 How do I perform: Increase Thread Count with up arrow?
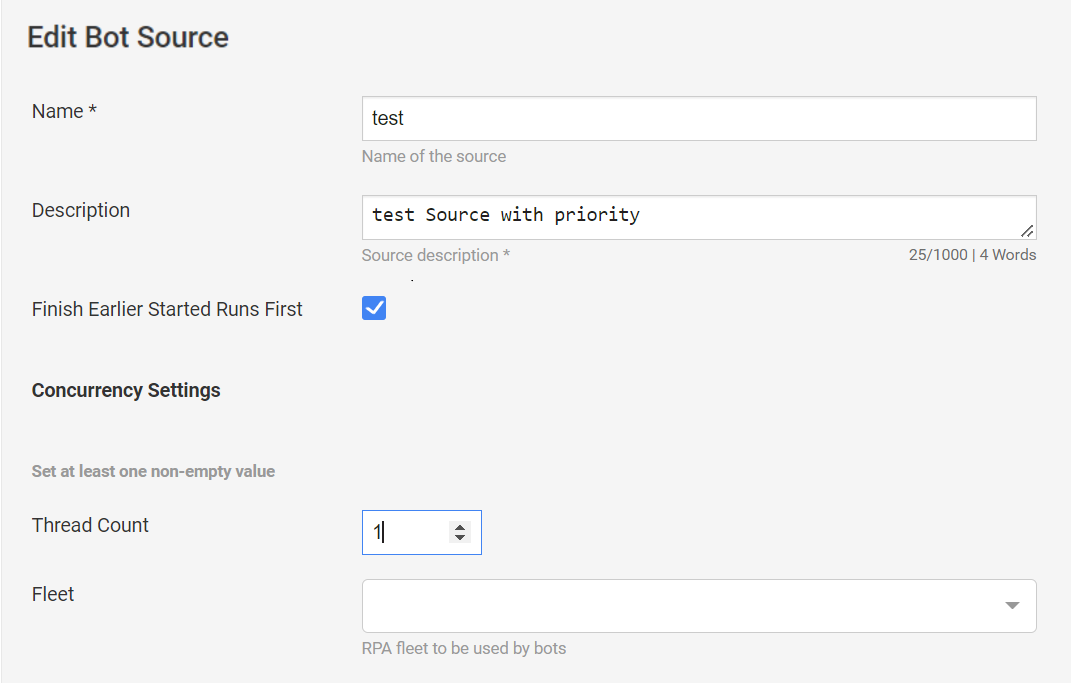tap(460, 527)
